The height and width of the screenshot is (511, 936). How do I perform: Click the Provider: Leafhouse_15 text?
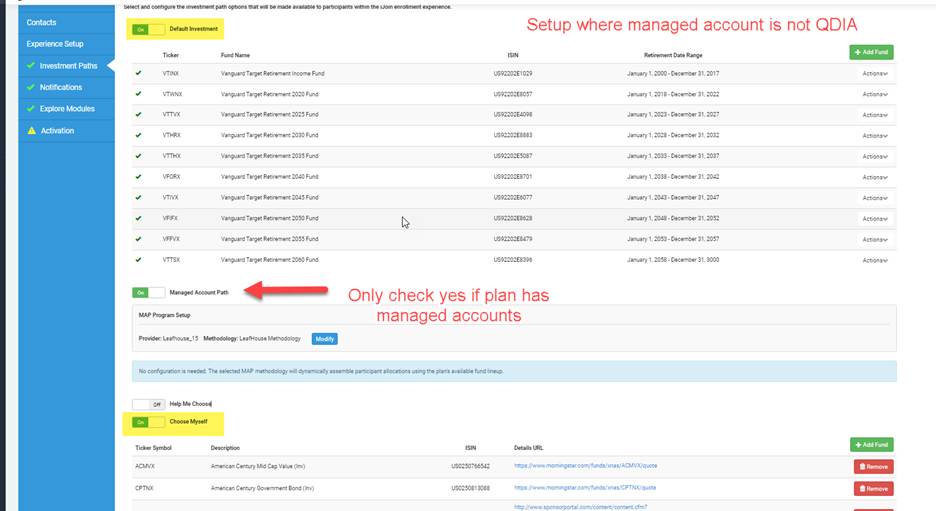[168, 338]
